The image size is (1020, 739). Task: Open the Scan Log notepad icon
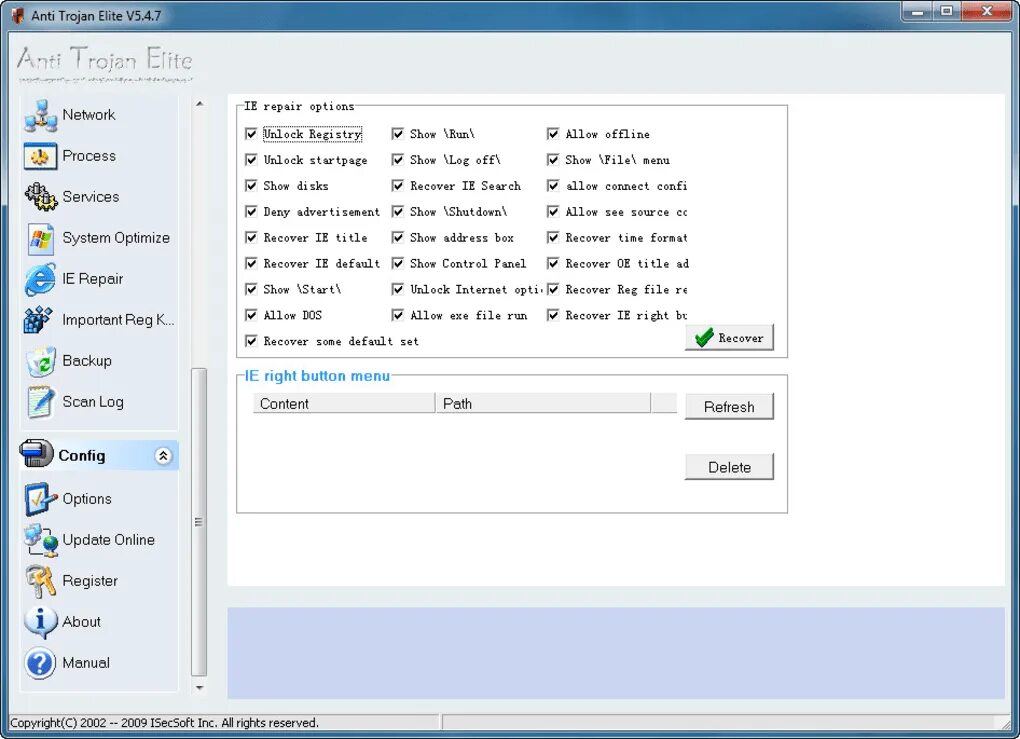coord(40,401)
